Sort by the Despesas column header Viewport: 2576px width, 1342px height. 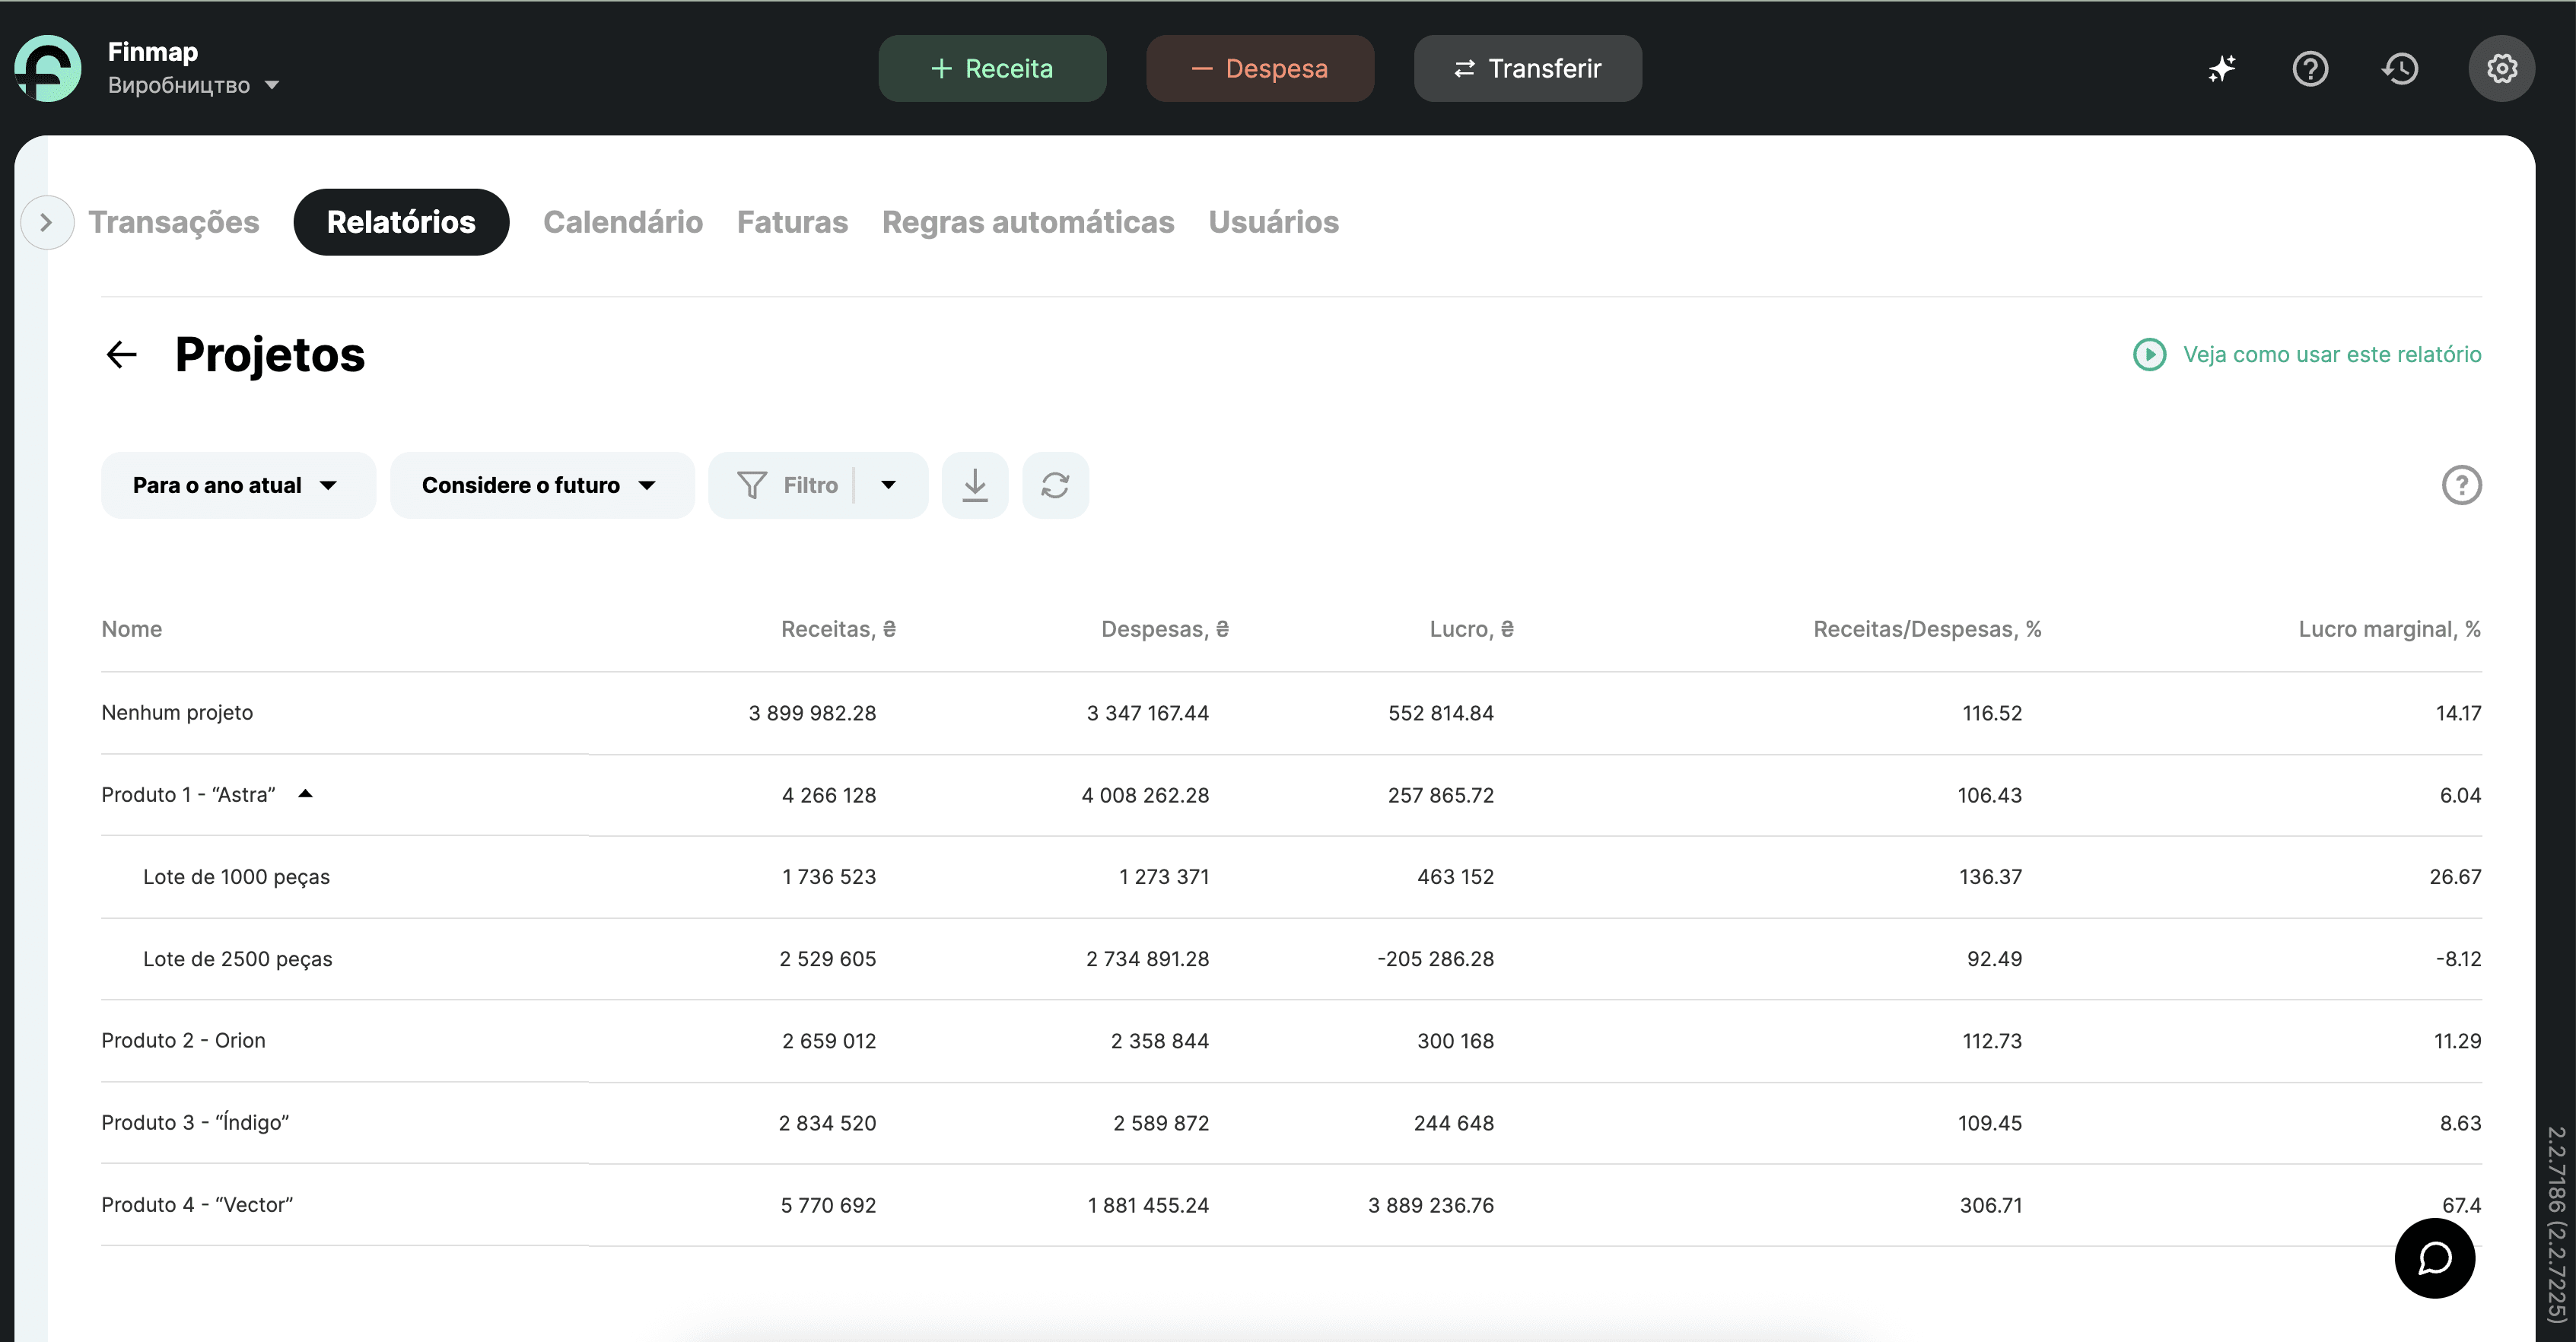tap(1165, 629)
